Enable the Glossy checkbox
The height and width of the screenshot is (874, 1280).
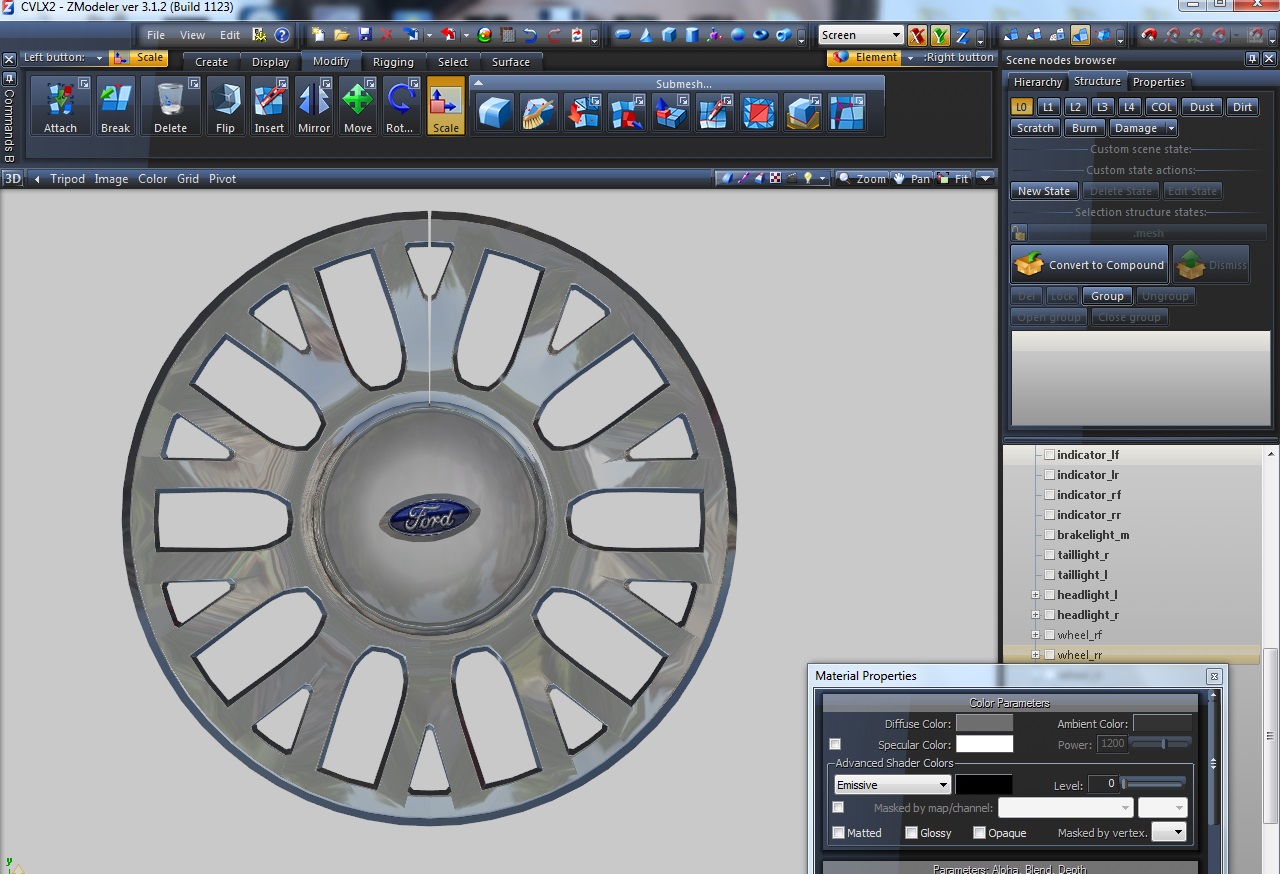tap(911, 833)
